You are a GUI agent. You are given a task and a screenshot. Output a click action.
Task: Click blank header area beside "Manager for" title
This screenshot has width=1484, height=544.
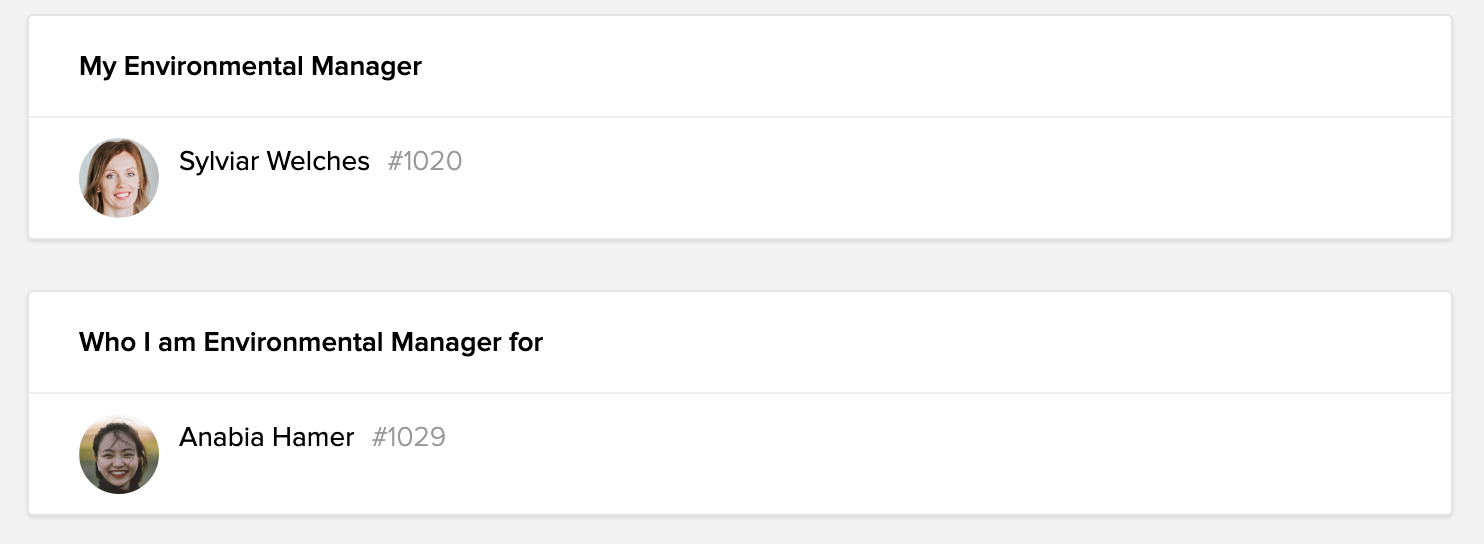coord(950,343)
